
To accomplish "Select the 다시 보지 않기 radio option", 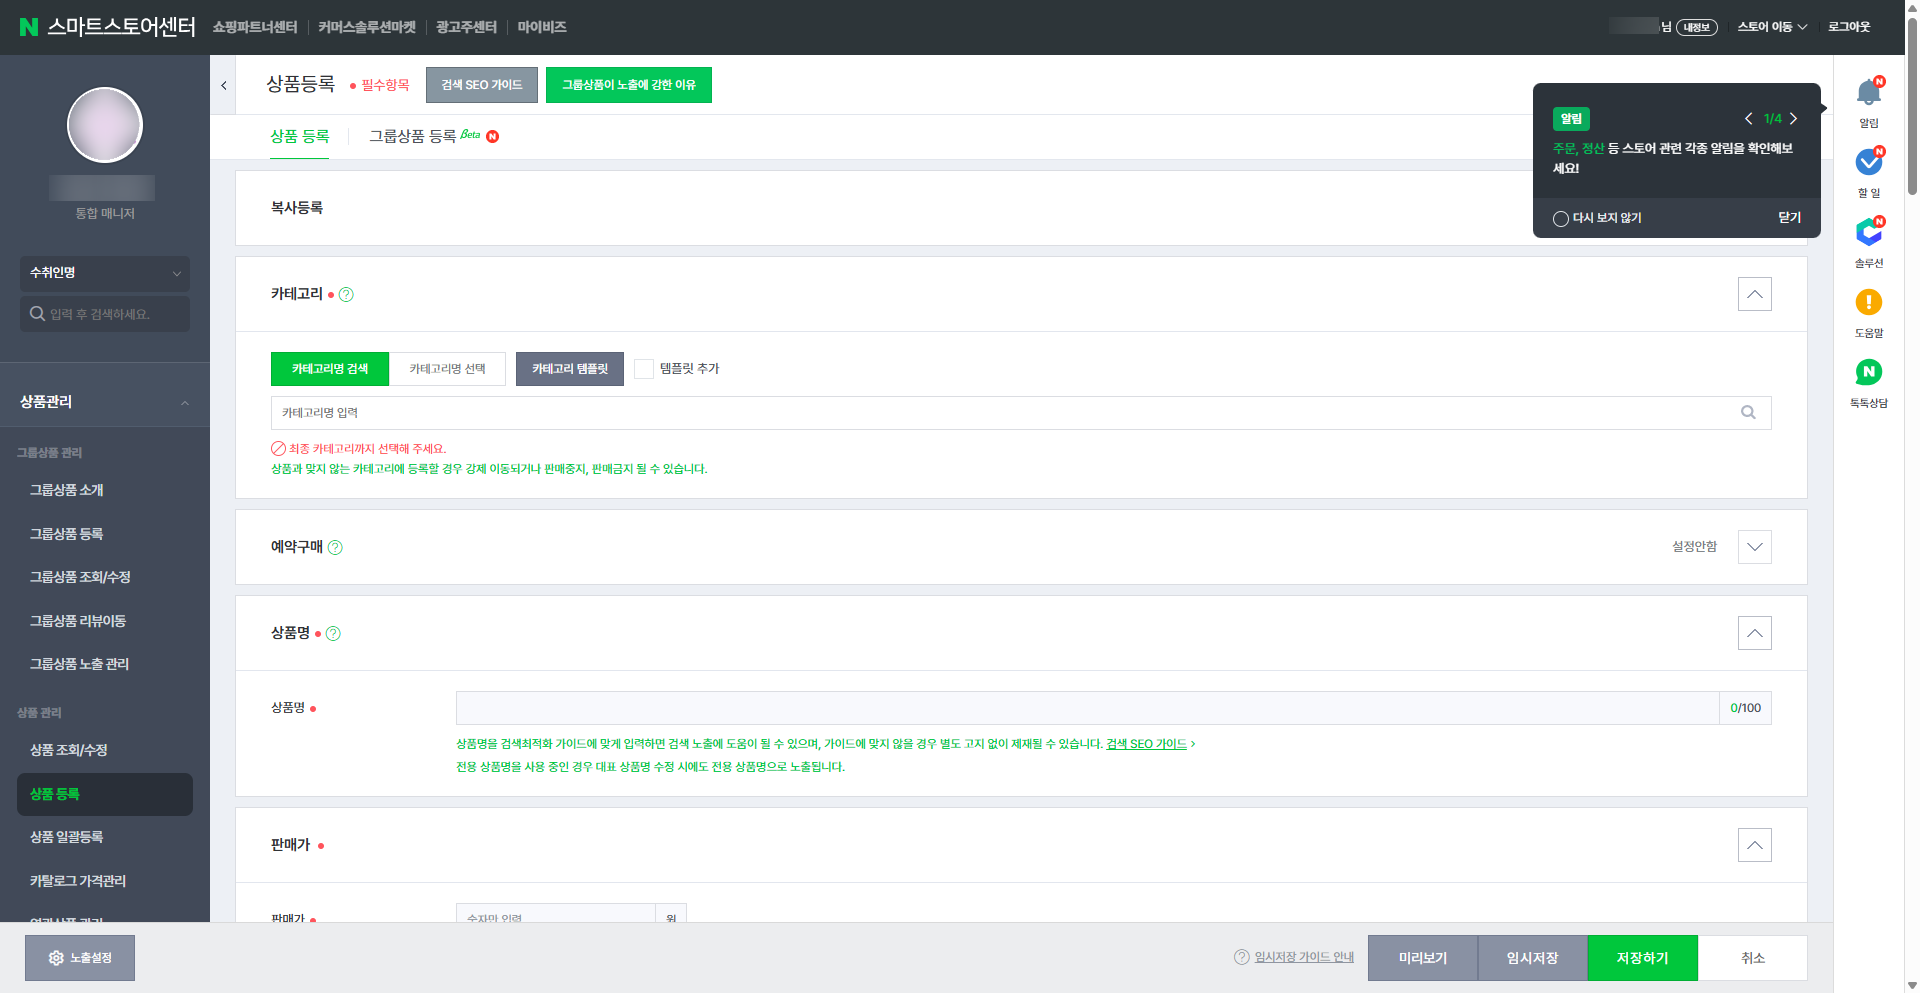I will pyautogui.click(x=1560, y=218).
